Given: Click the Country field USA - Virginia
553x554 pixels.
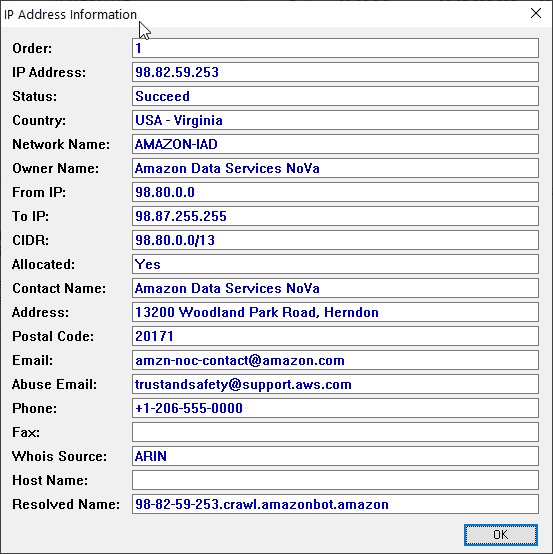Looking at the screenshot, I should [x=335, y=120].
